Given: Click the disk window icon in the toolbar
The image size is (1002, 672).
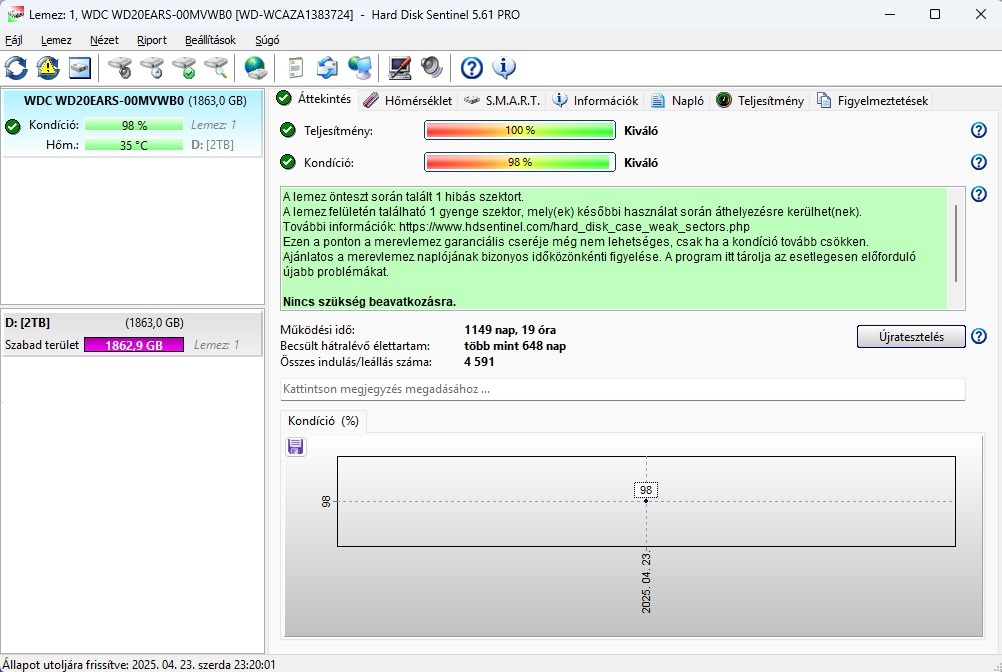Looking at the screenshot, I should (x=80, y=68).
